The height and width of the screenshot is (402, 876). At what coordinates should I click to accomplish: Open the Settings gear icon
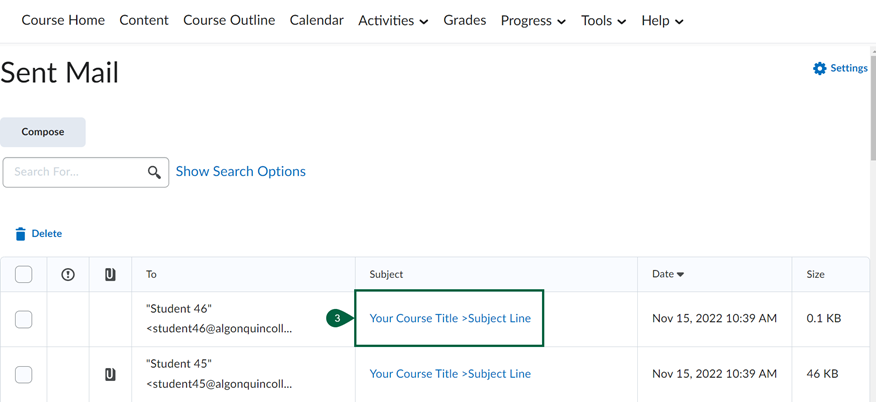point(820,68)
